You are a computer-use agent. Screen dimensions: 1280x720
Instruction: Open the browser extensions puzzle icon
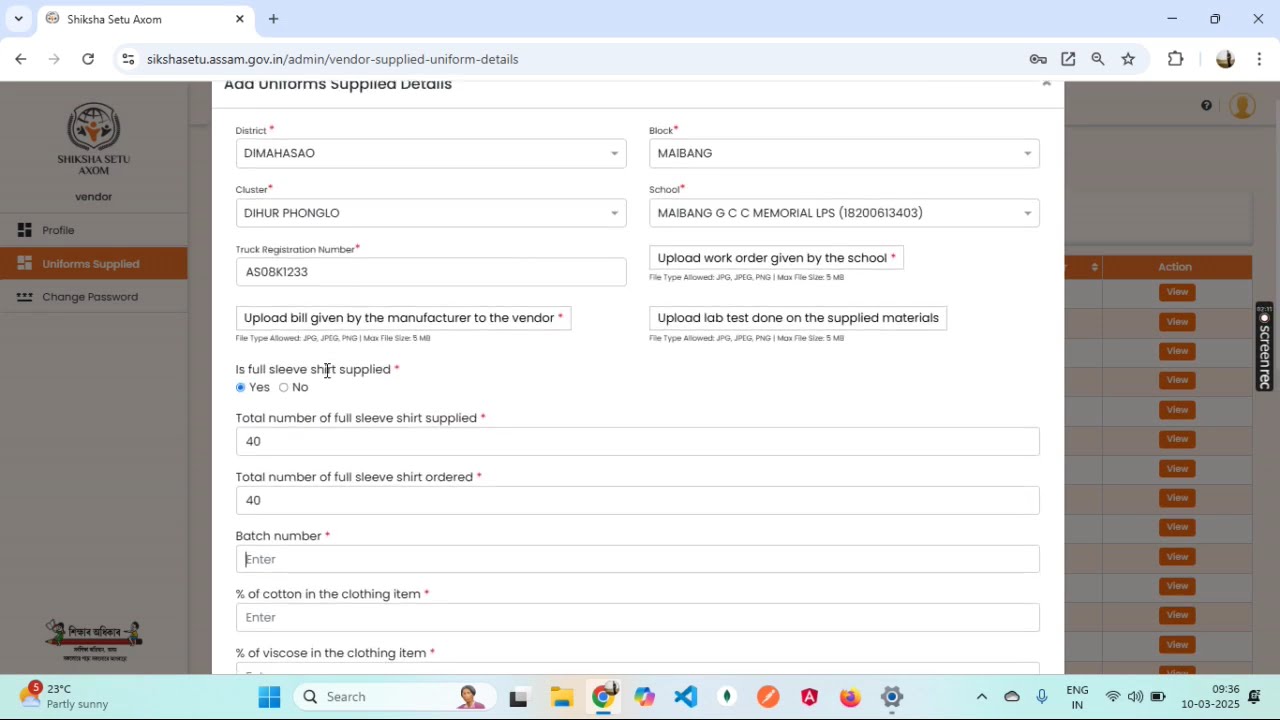pyautogui.click(x=1176, y=59)
